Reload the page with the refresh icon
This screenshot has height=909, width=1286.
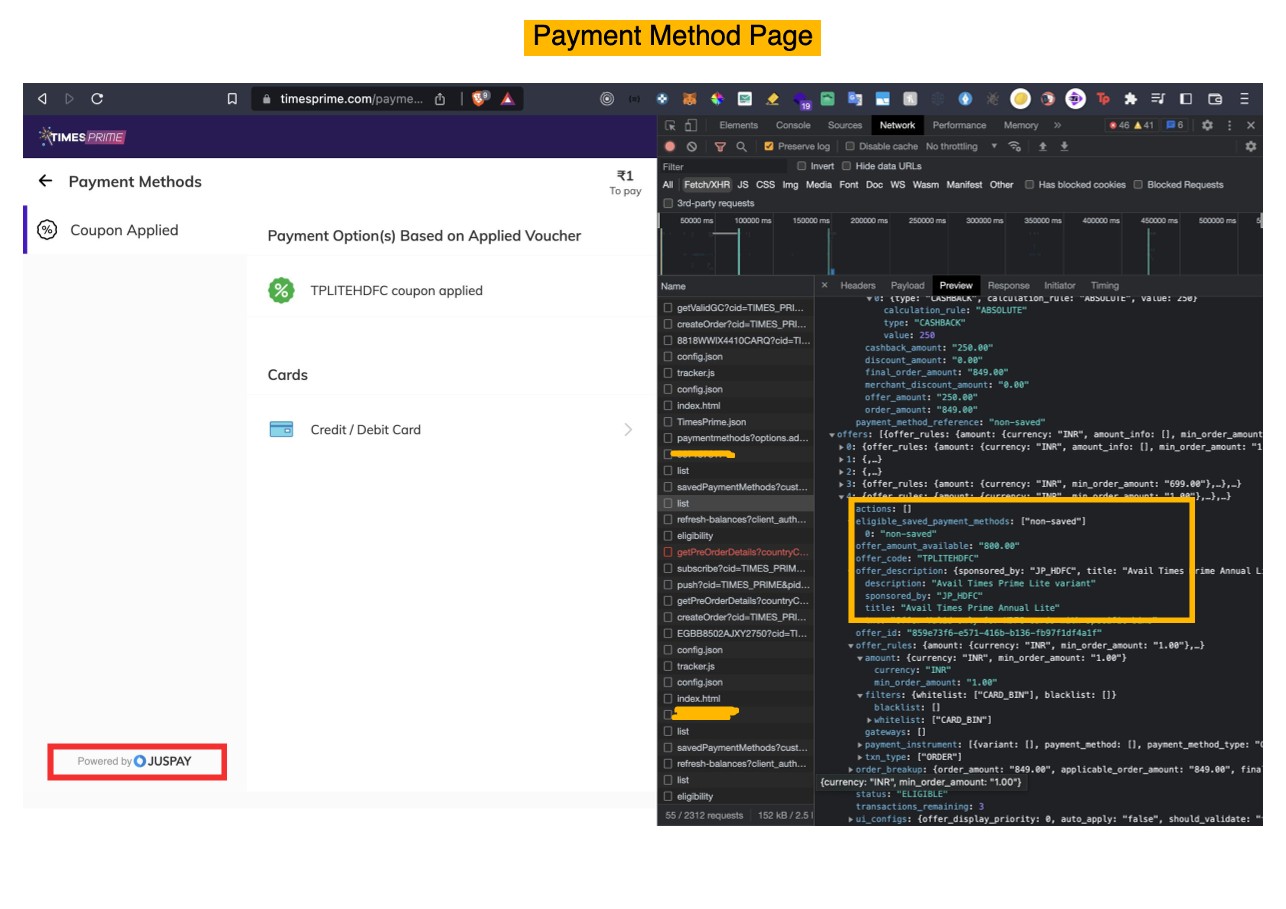[x=97, y=99]
